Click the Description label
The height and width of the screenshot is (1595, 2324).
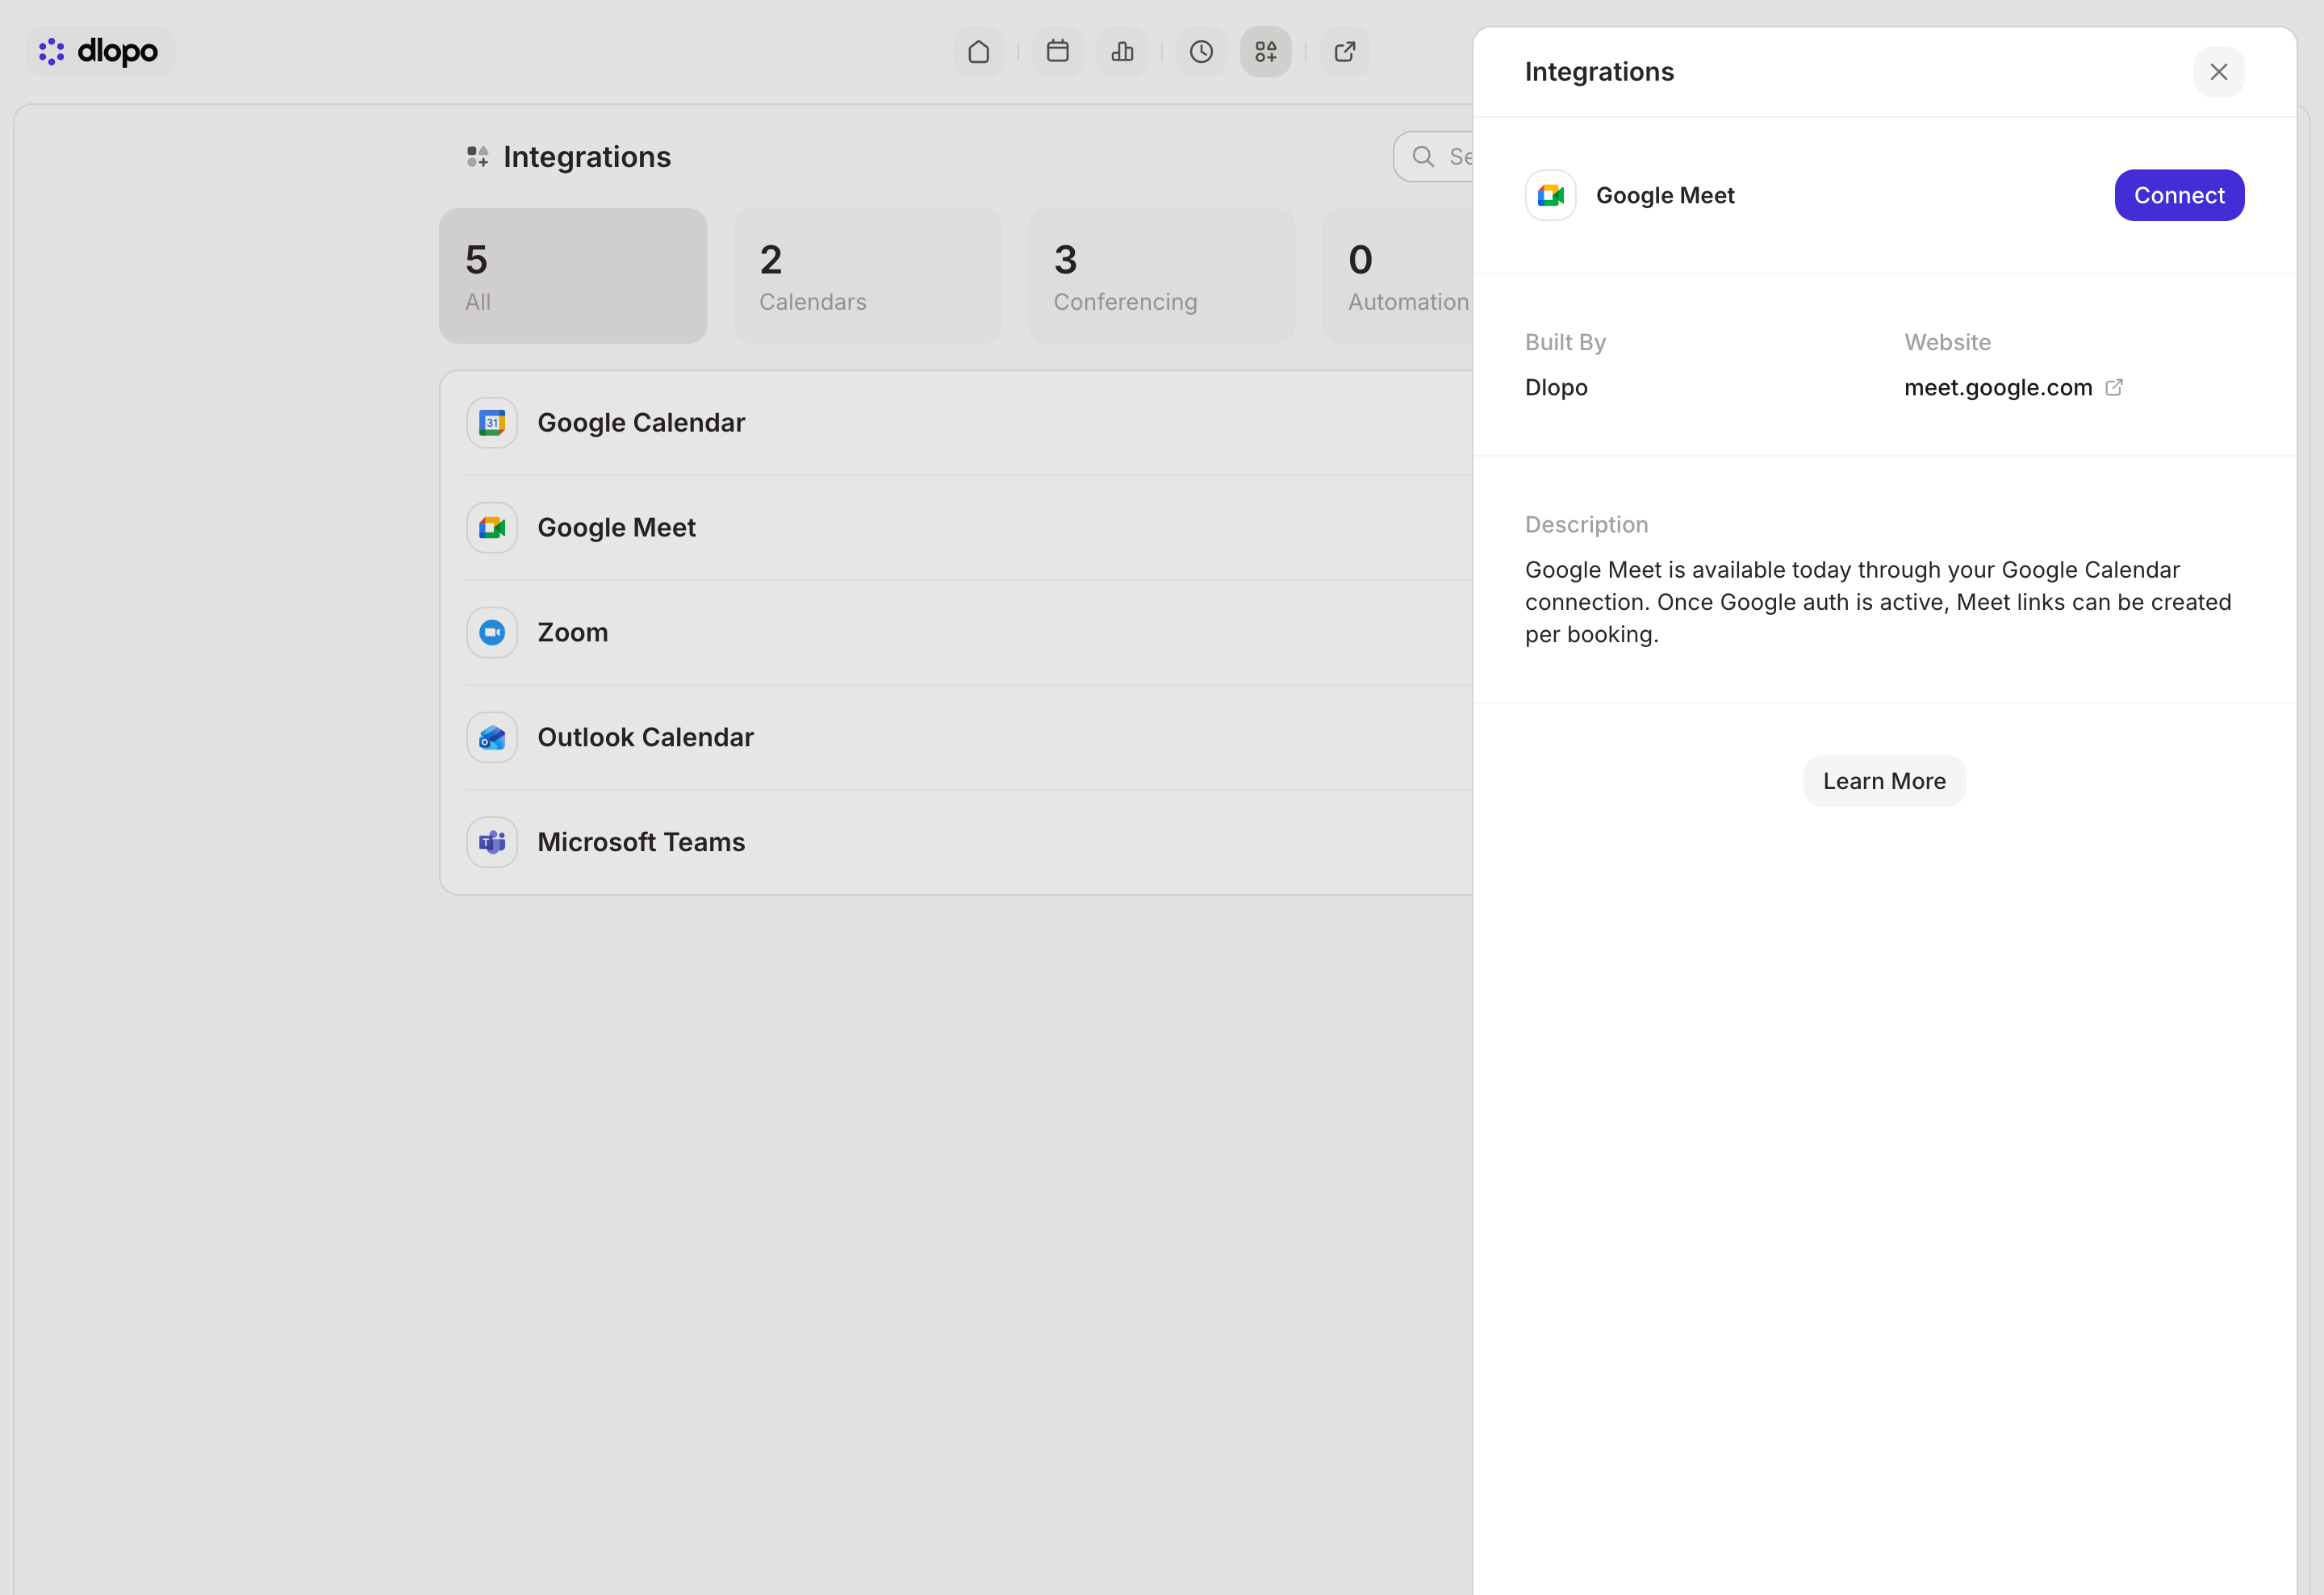(1586, 525)
